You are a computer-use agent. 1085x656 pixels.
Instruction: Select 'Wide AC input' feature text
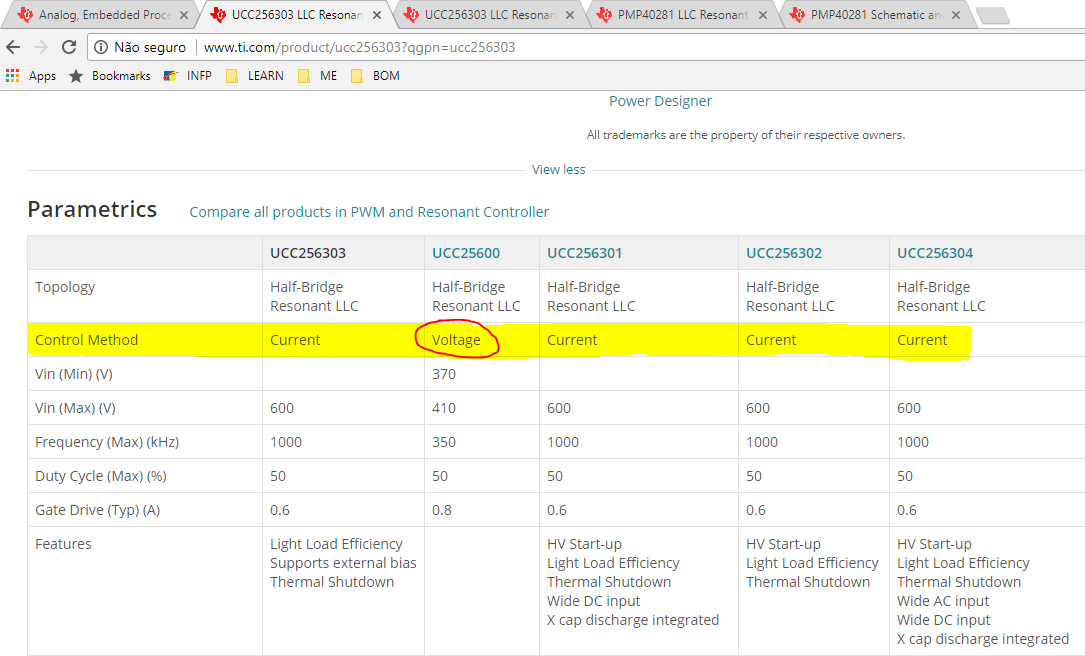(942, 601)
